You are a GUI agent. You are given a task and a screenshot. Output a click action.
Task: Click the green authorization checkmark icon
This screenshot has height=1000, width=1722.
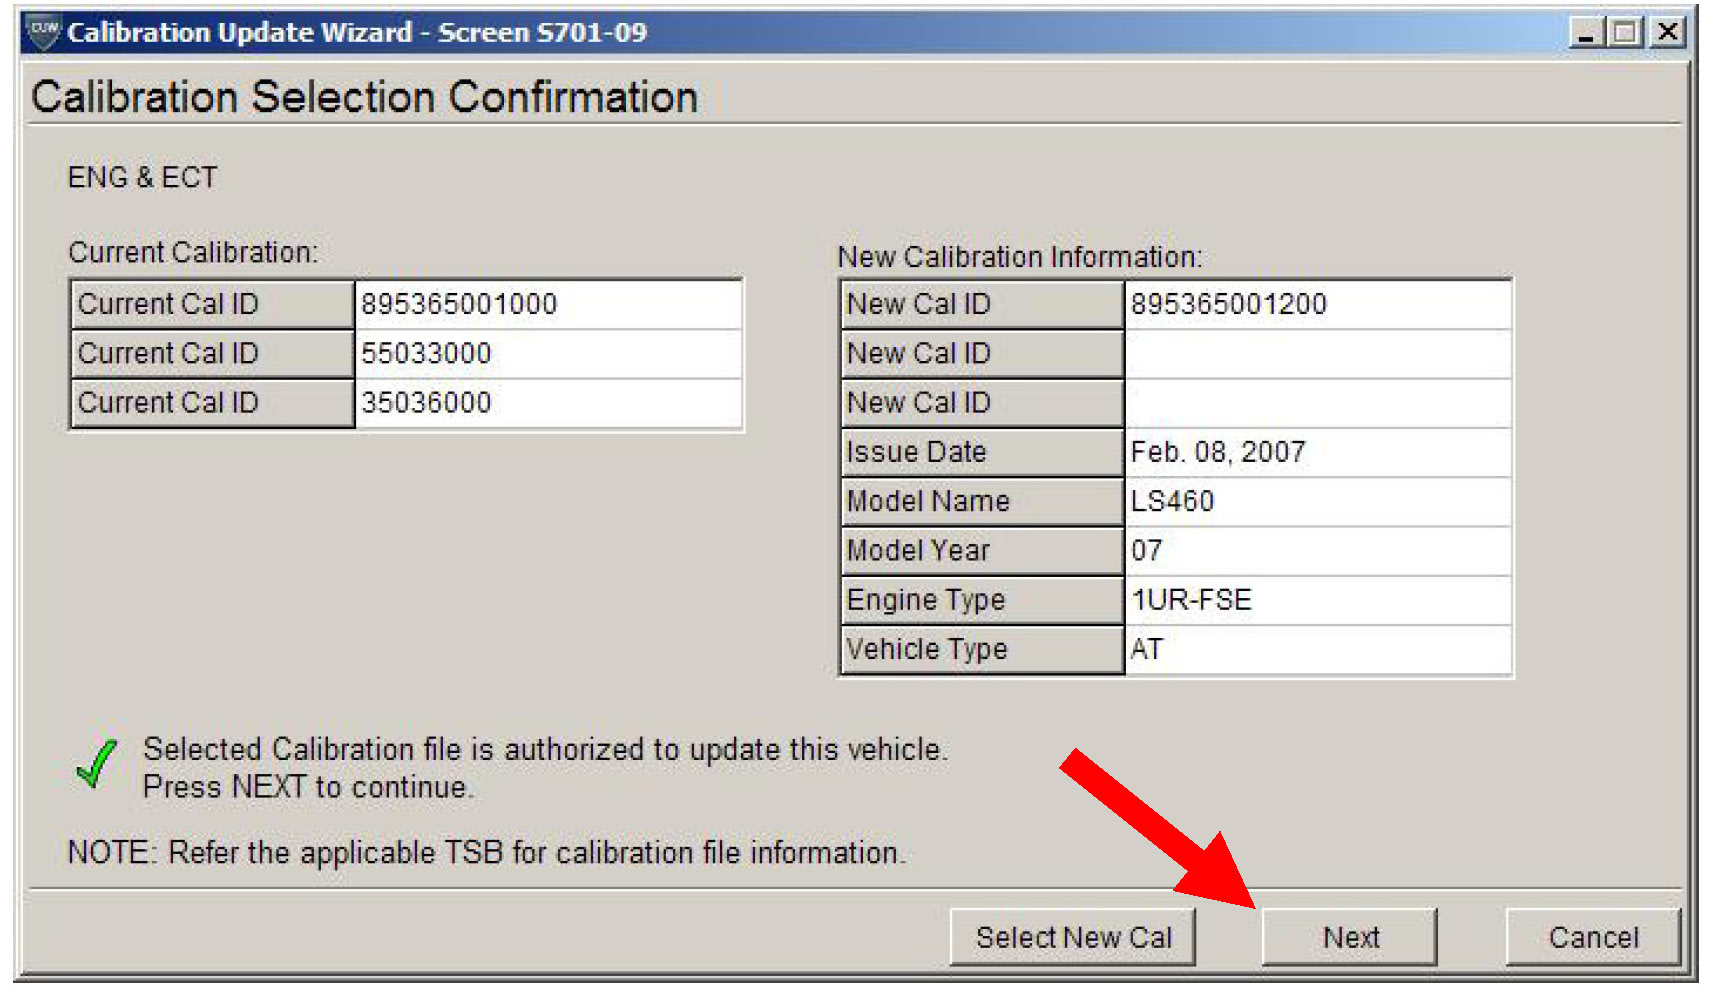tap(96, 765)
